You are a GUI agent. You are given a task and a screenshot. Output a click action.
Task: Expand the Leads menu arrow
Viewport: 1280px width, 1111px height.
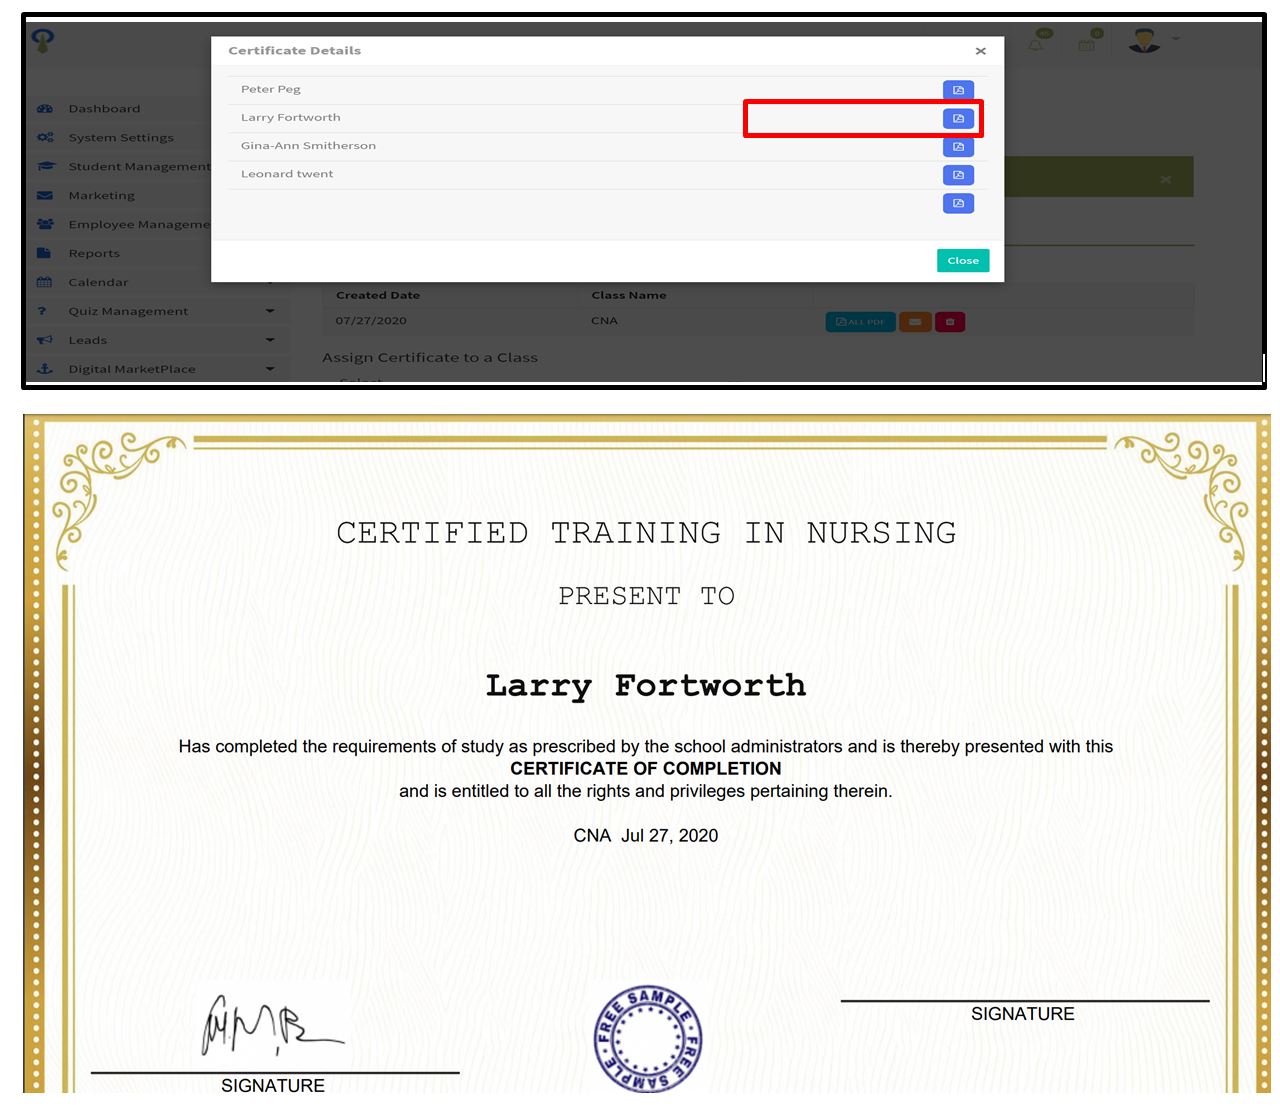[x=270, y=340]
